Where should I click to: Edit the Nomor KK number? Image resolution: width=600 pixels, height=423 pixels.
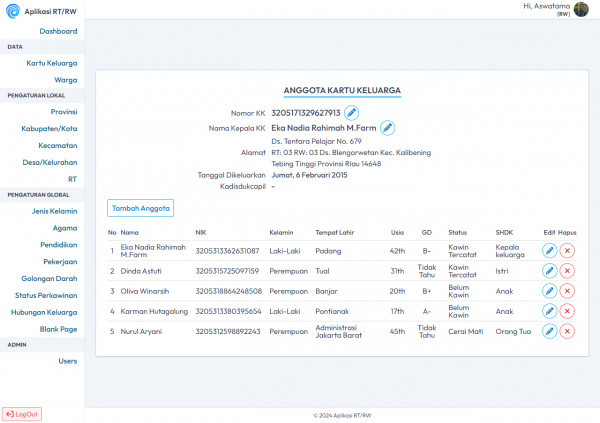click(351, 113)
